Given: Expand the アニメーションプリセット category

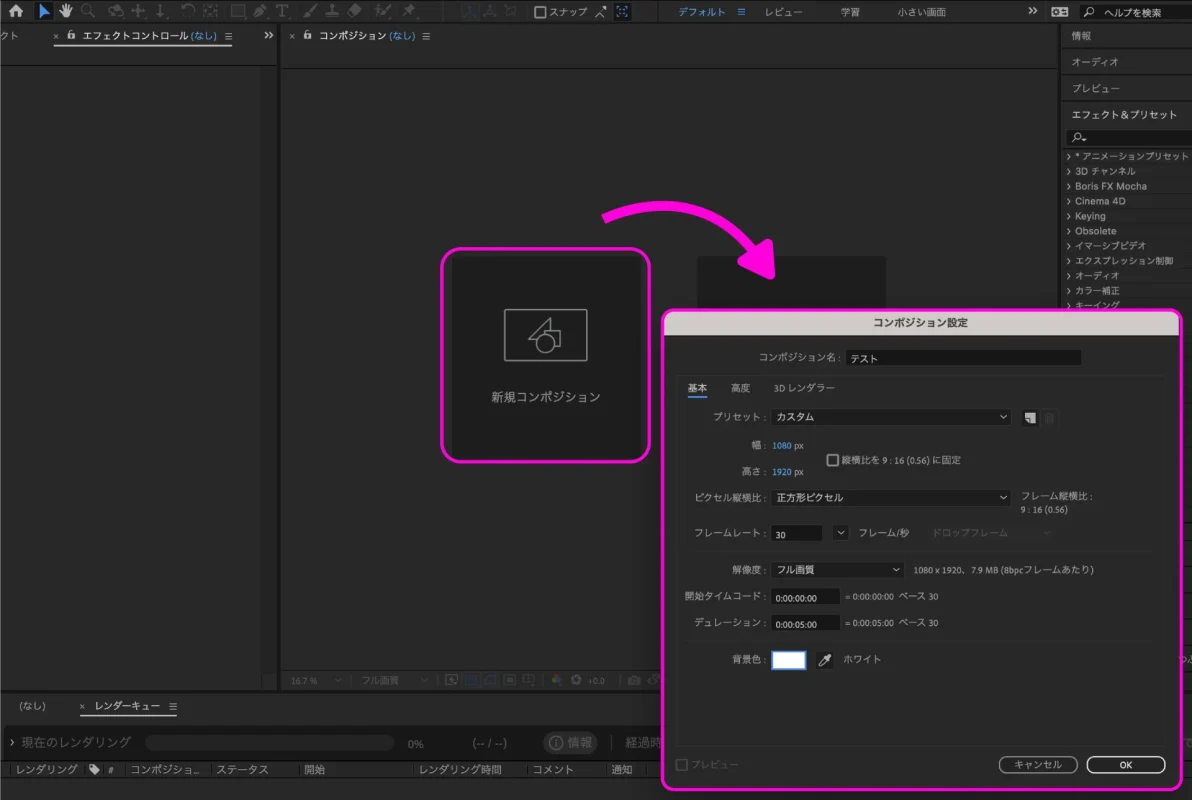Looking at the screenshot, I should [1069, 156].
